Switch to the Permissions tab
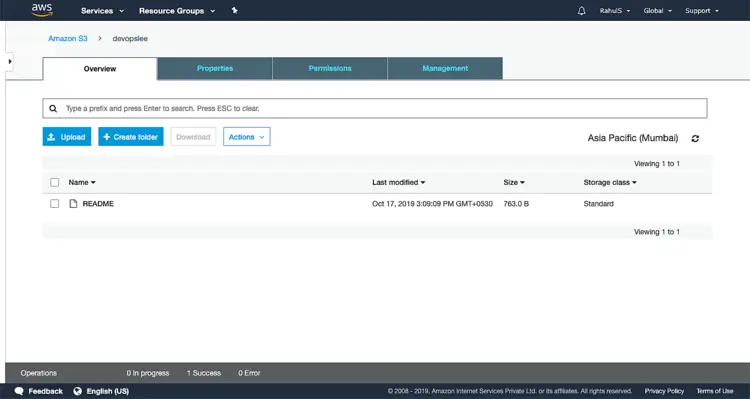 tap(330, 68)
